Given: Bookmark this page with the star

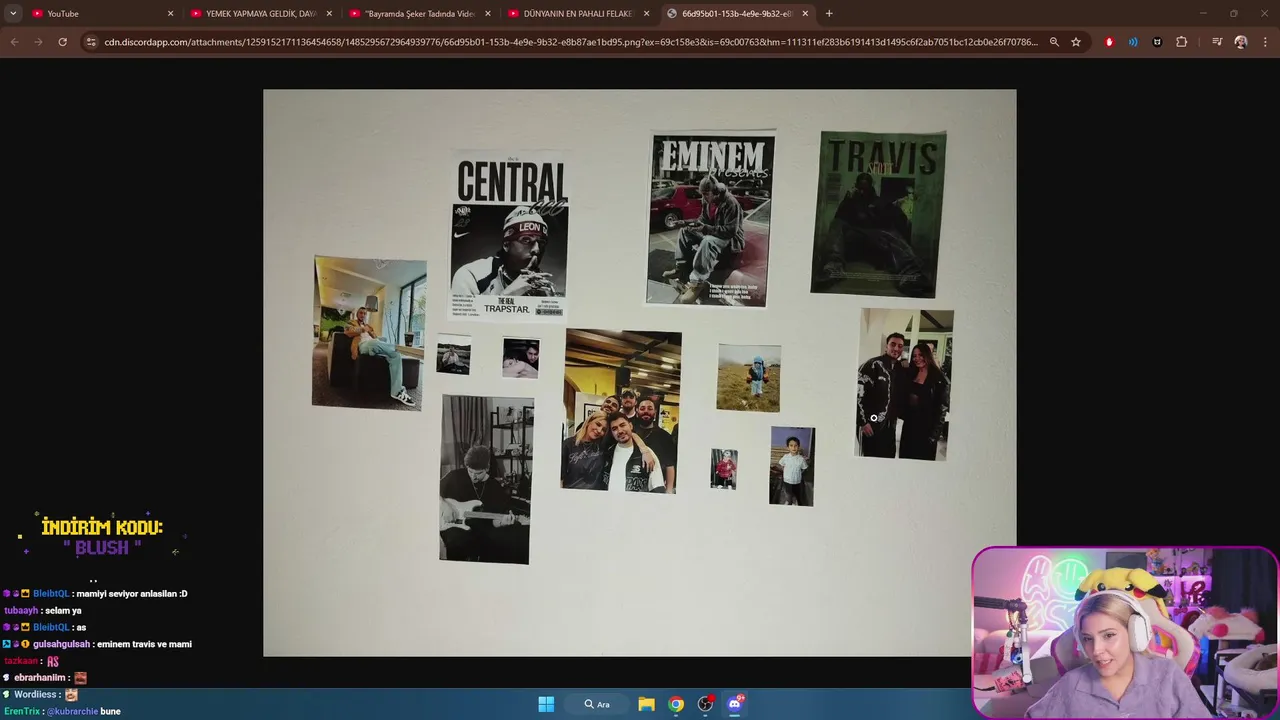Looking at the screenshot, I should coord(1076,42).
